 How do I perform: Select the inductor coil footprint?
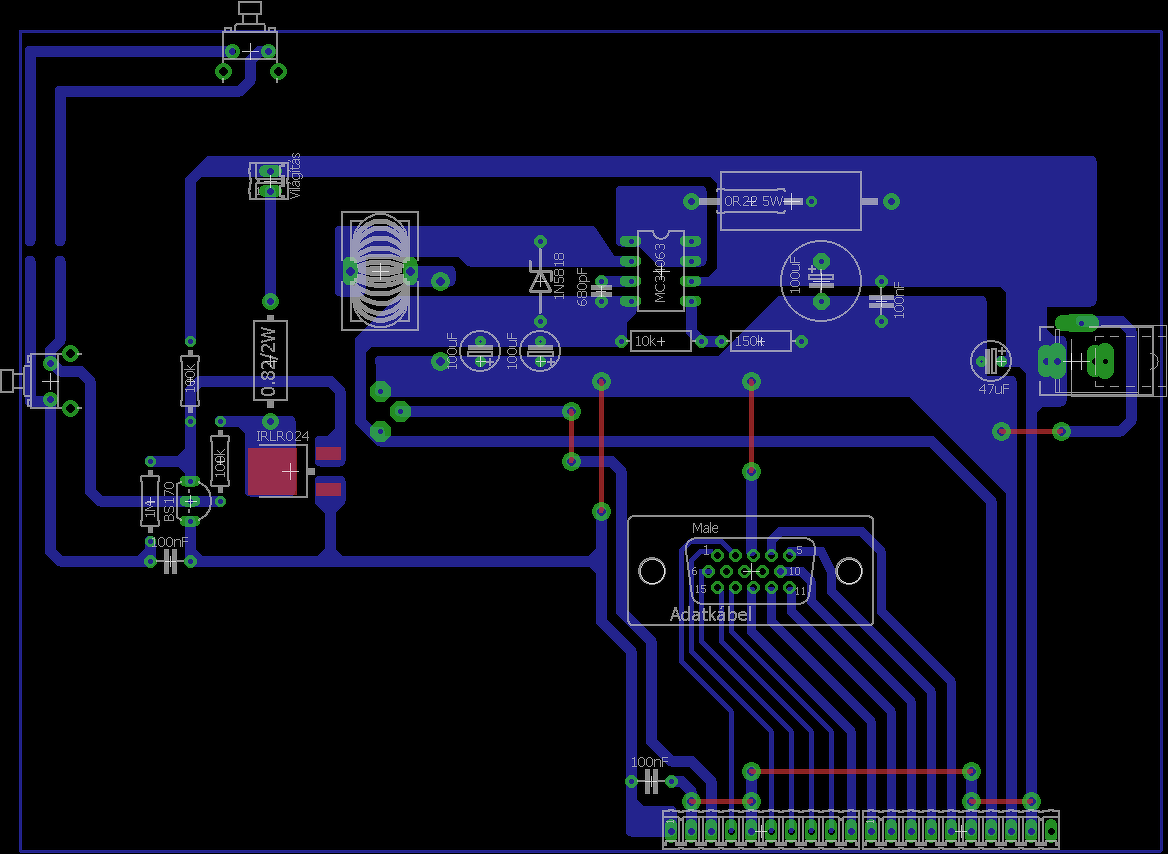[380, 271]
